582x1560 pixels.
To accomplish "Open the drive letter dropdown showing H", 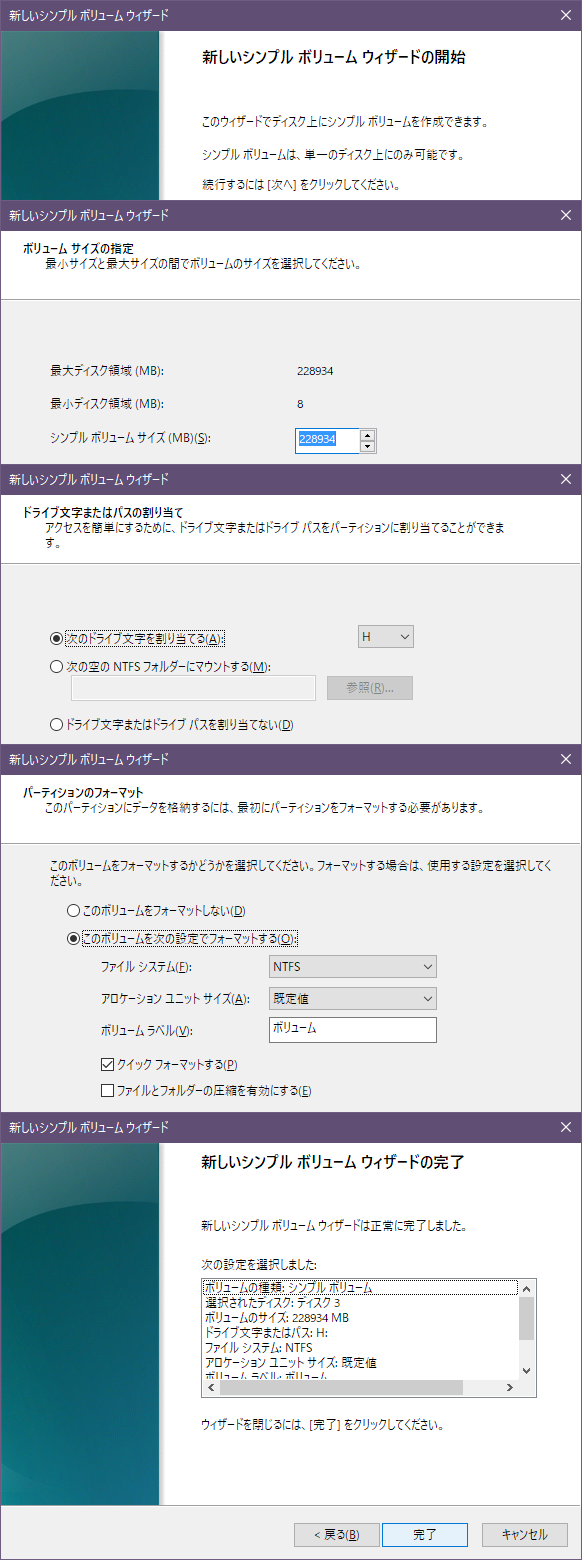I will point(385,636).
